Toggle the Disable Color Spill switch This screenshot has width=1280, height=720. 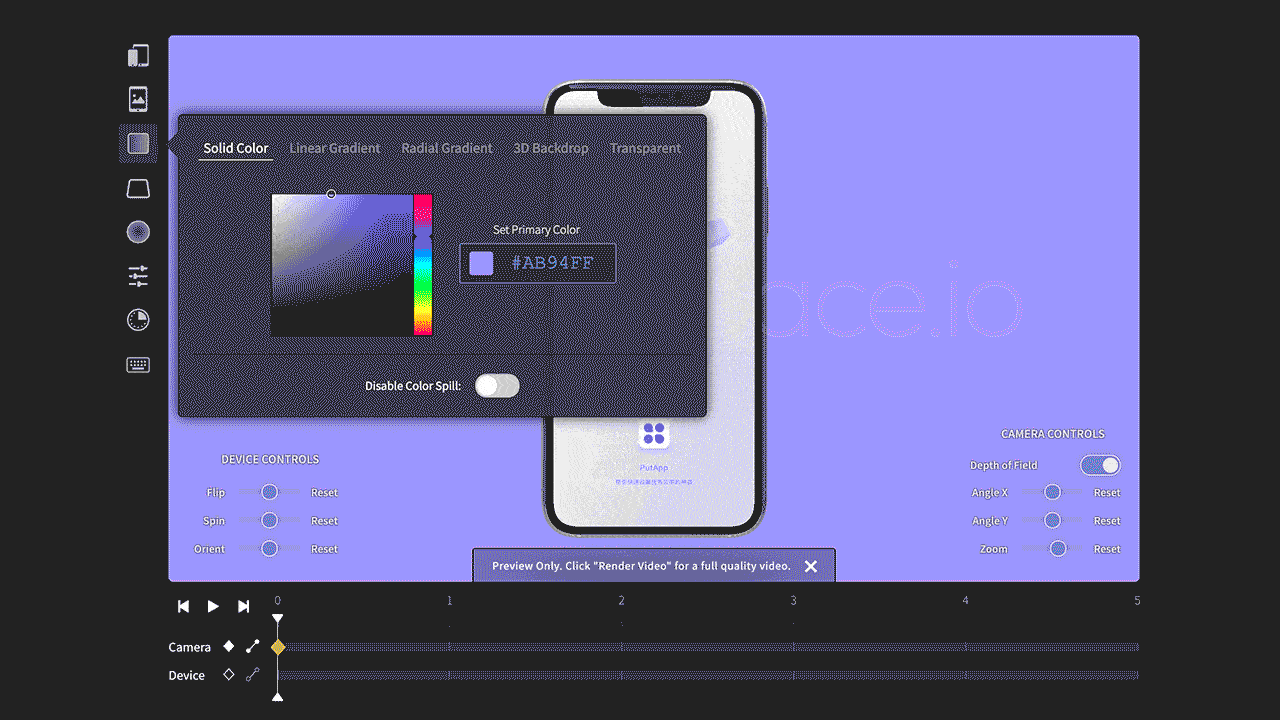point(497,386)
